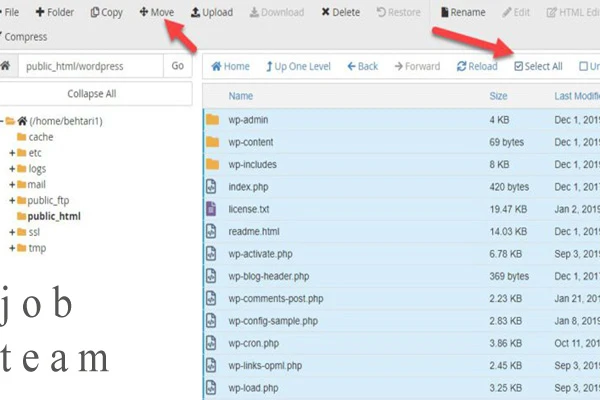This screenshot has height=400, width=600.
Task: Click the Upload toolbar button
Action: pos(212,13)
